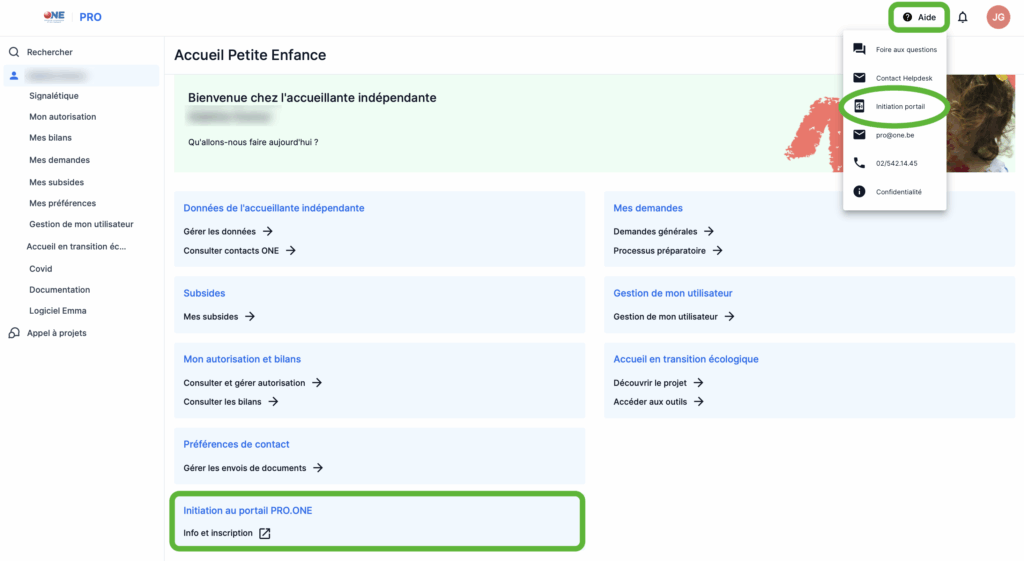Expand Accueil en transition éc... sidebar section
The width and height of the screenshot is (1024, 561).
76,246
